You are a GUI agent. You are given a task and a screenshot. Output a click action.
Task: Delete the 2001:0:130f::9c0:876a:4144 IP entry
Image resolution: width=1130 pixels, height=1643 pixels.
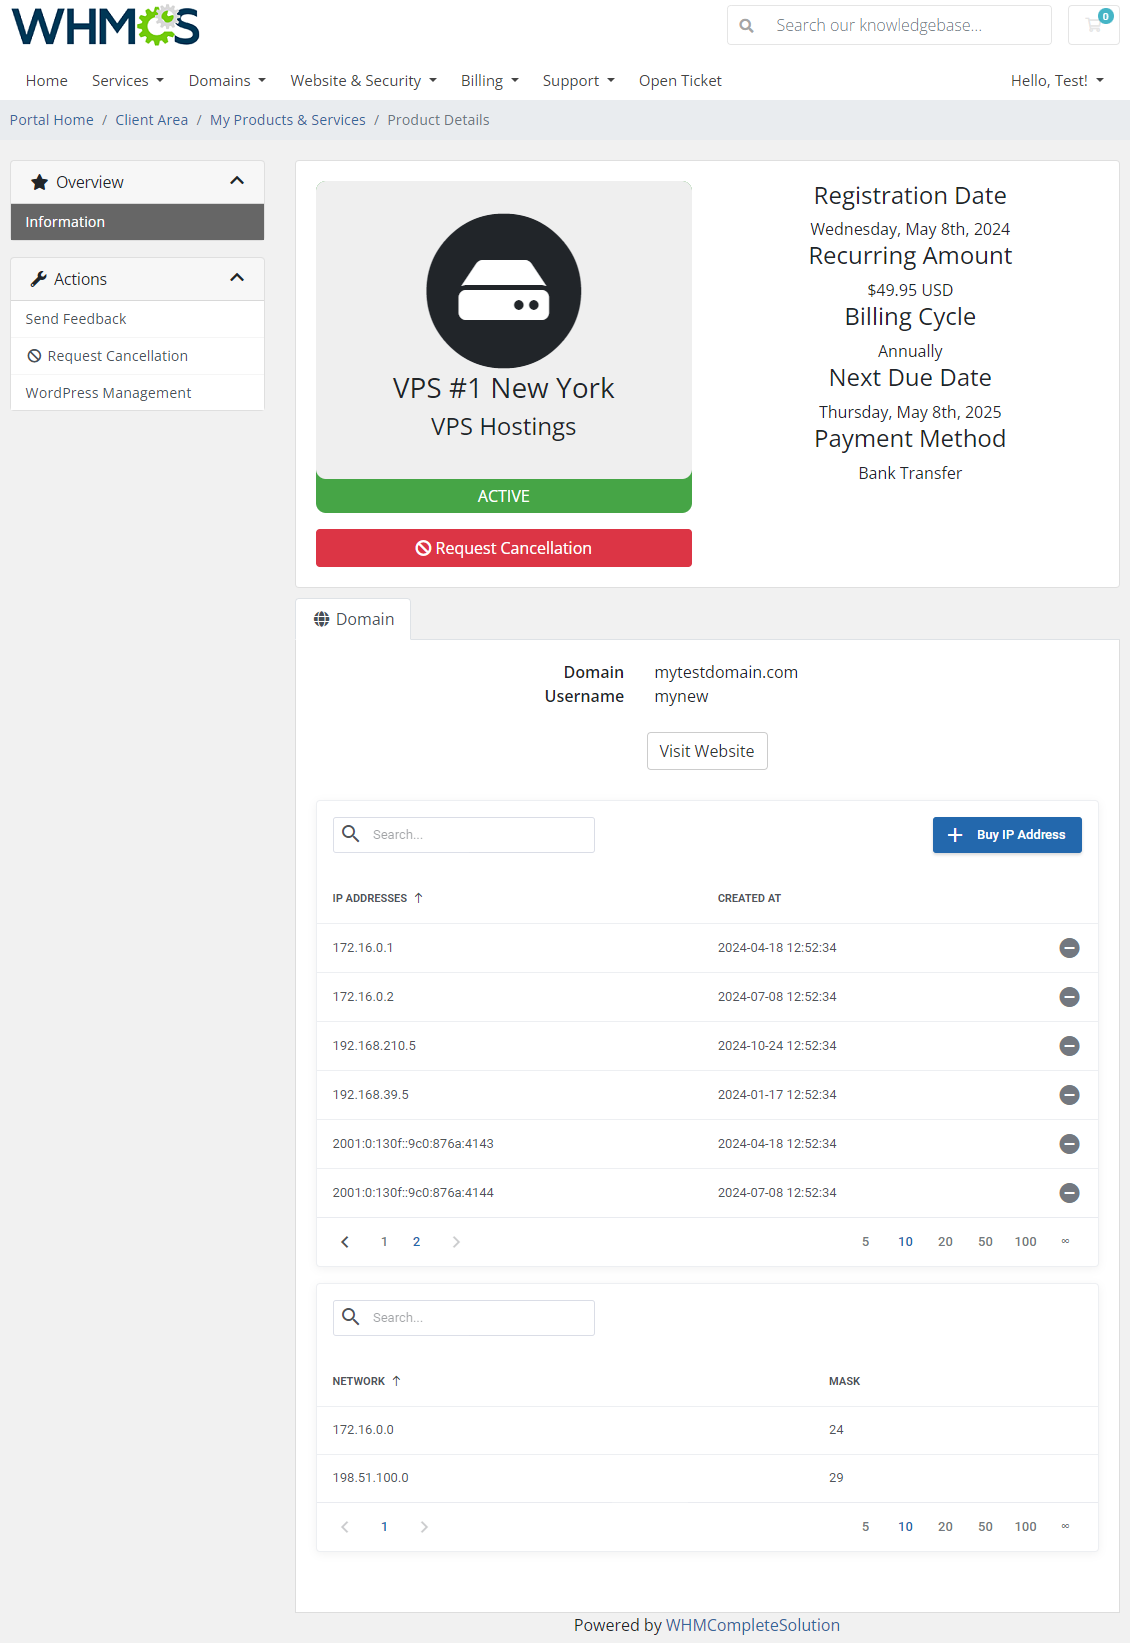pyautogui.click(x=1069, y=1193)
